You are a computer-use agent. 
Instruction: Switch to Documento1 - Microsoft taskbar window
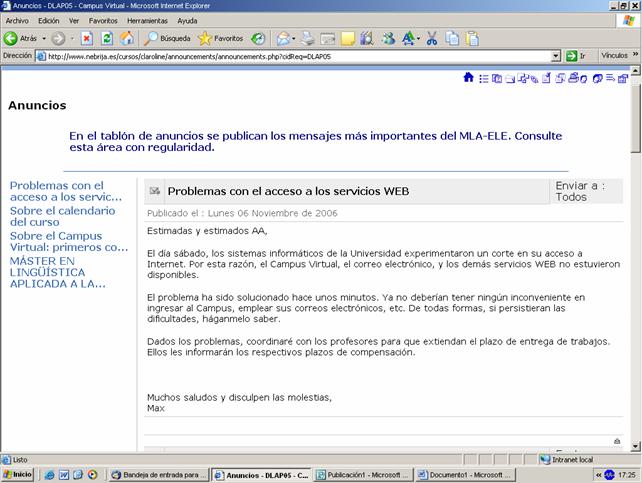point(466,475)
